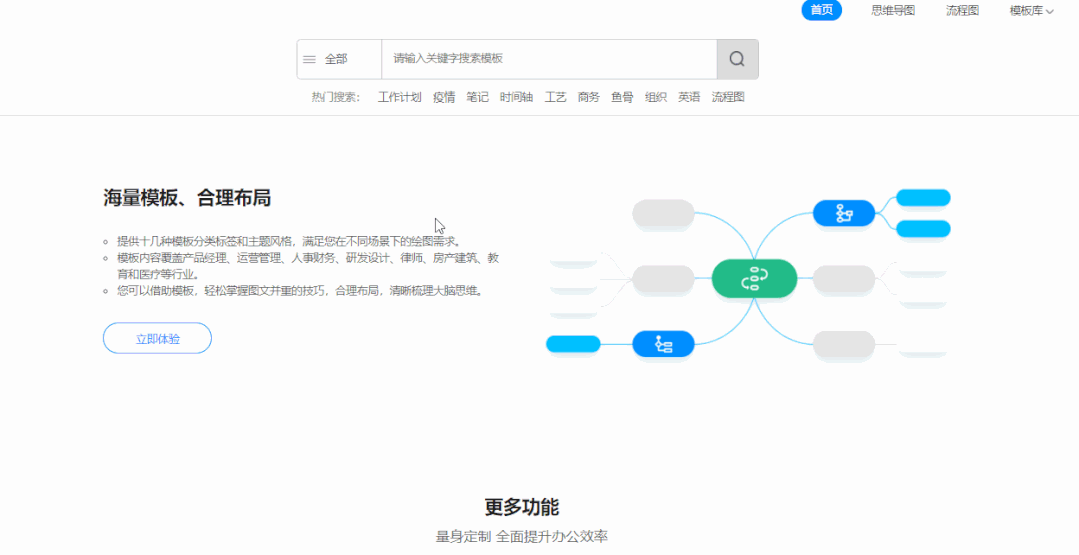This screenshot has width=1079, height=555.
Task: Choose hot search term 组织
Action: pos(656,97)
